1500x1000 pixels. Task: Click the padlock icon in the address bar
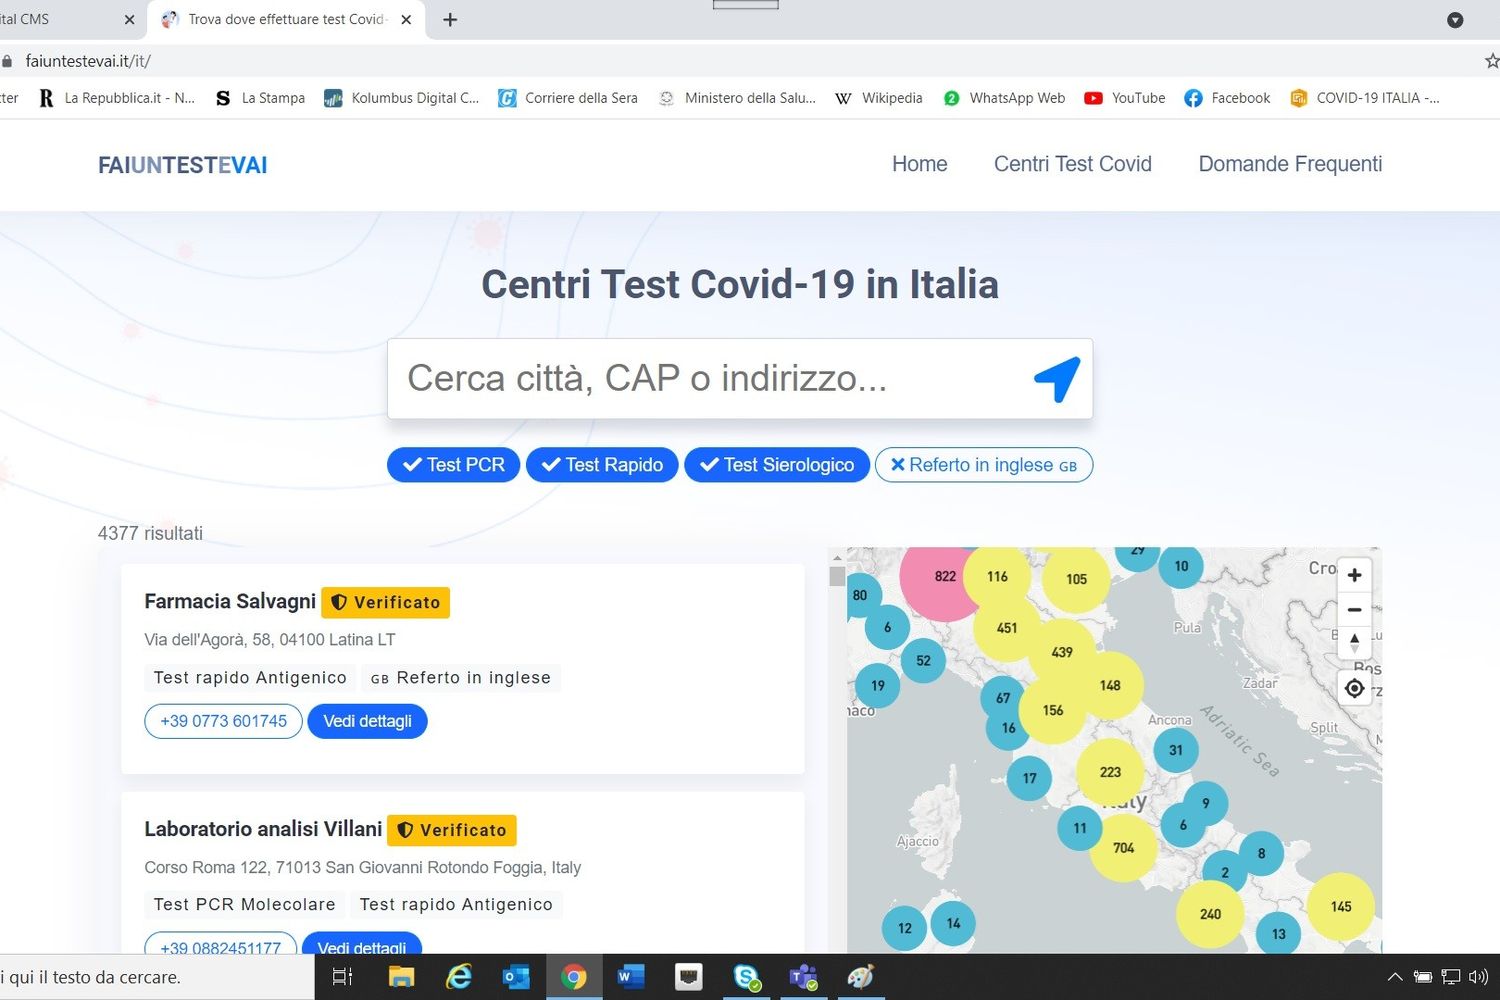(x=6, y=60)
